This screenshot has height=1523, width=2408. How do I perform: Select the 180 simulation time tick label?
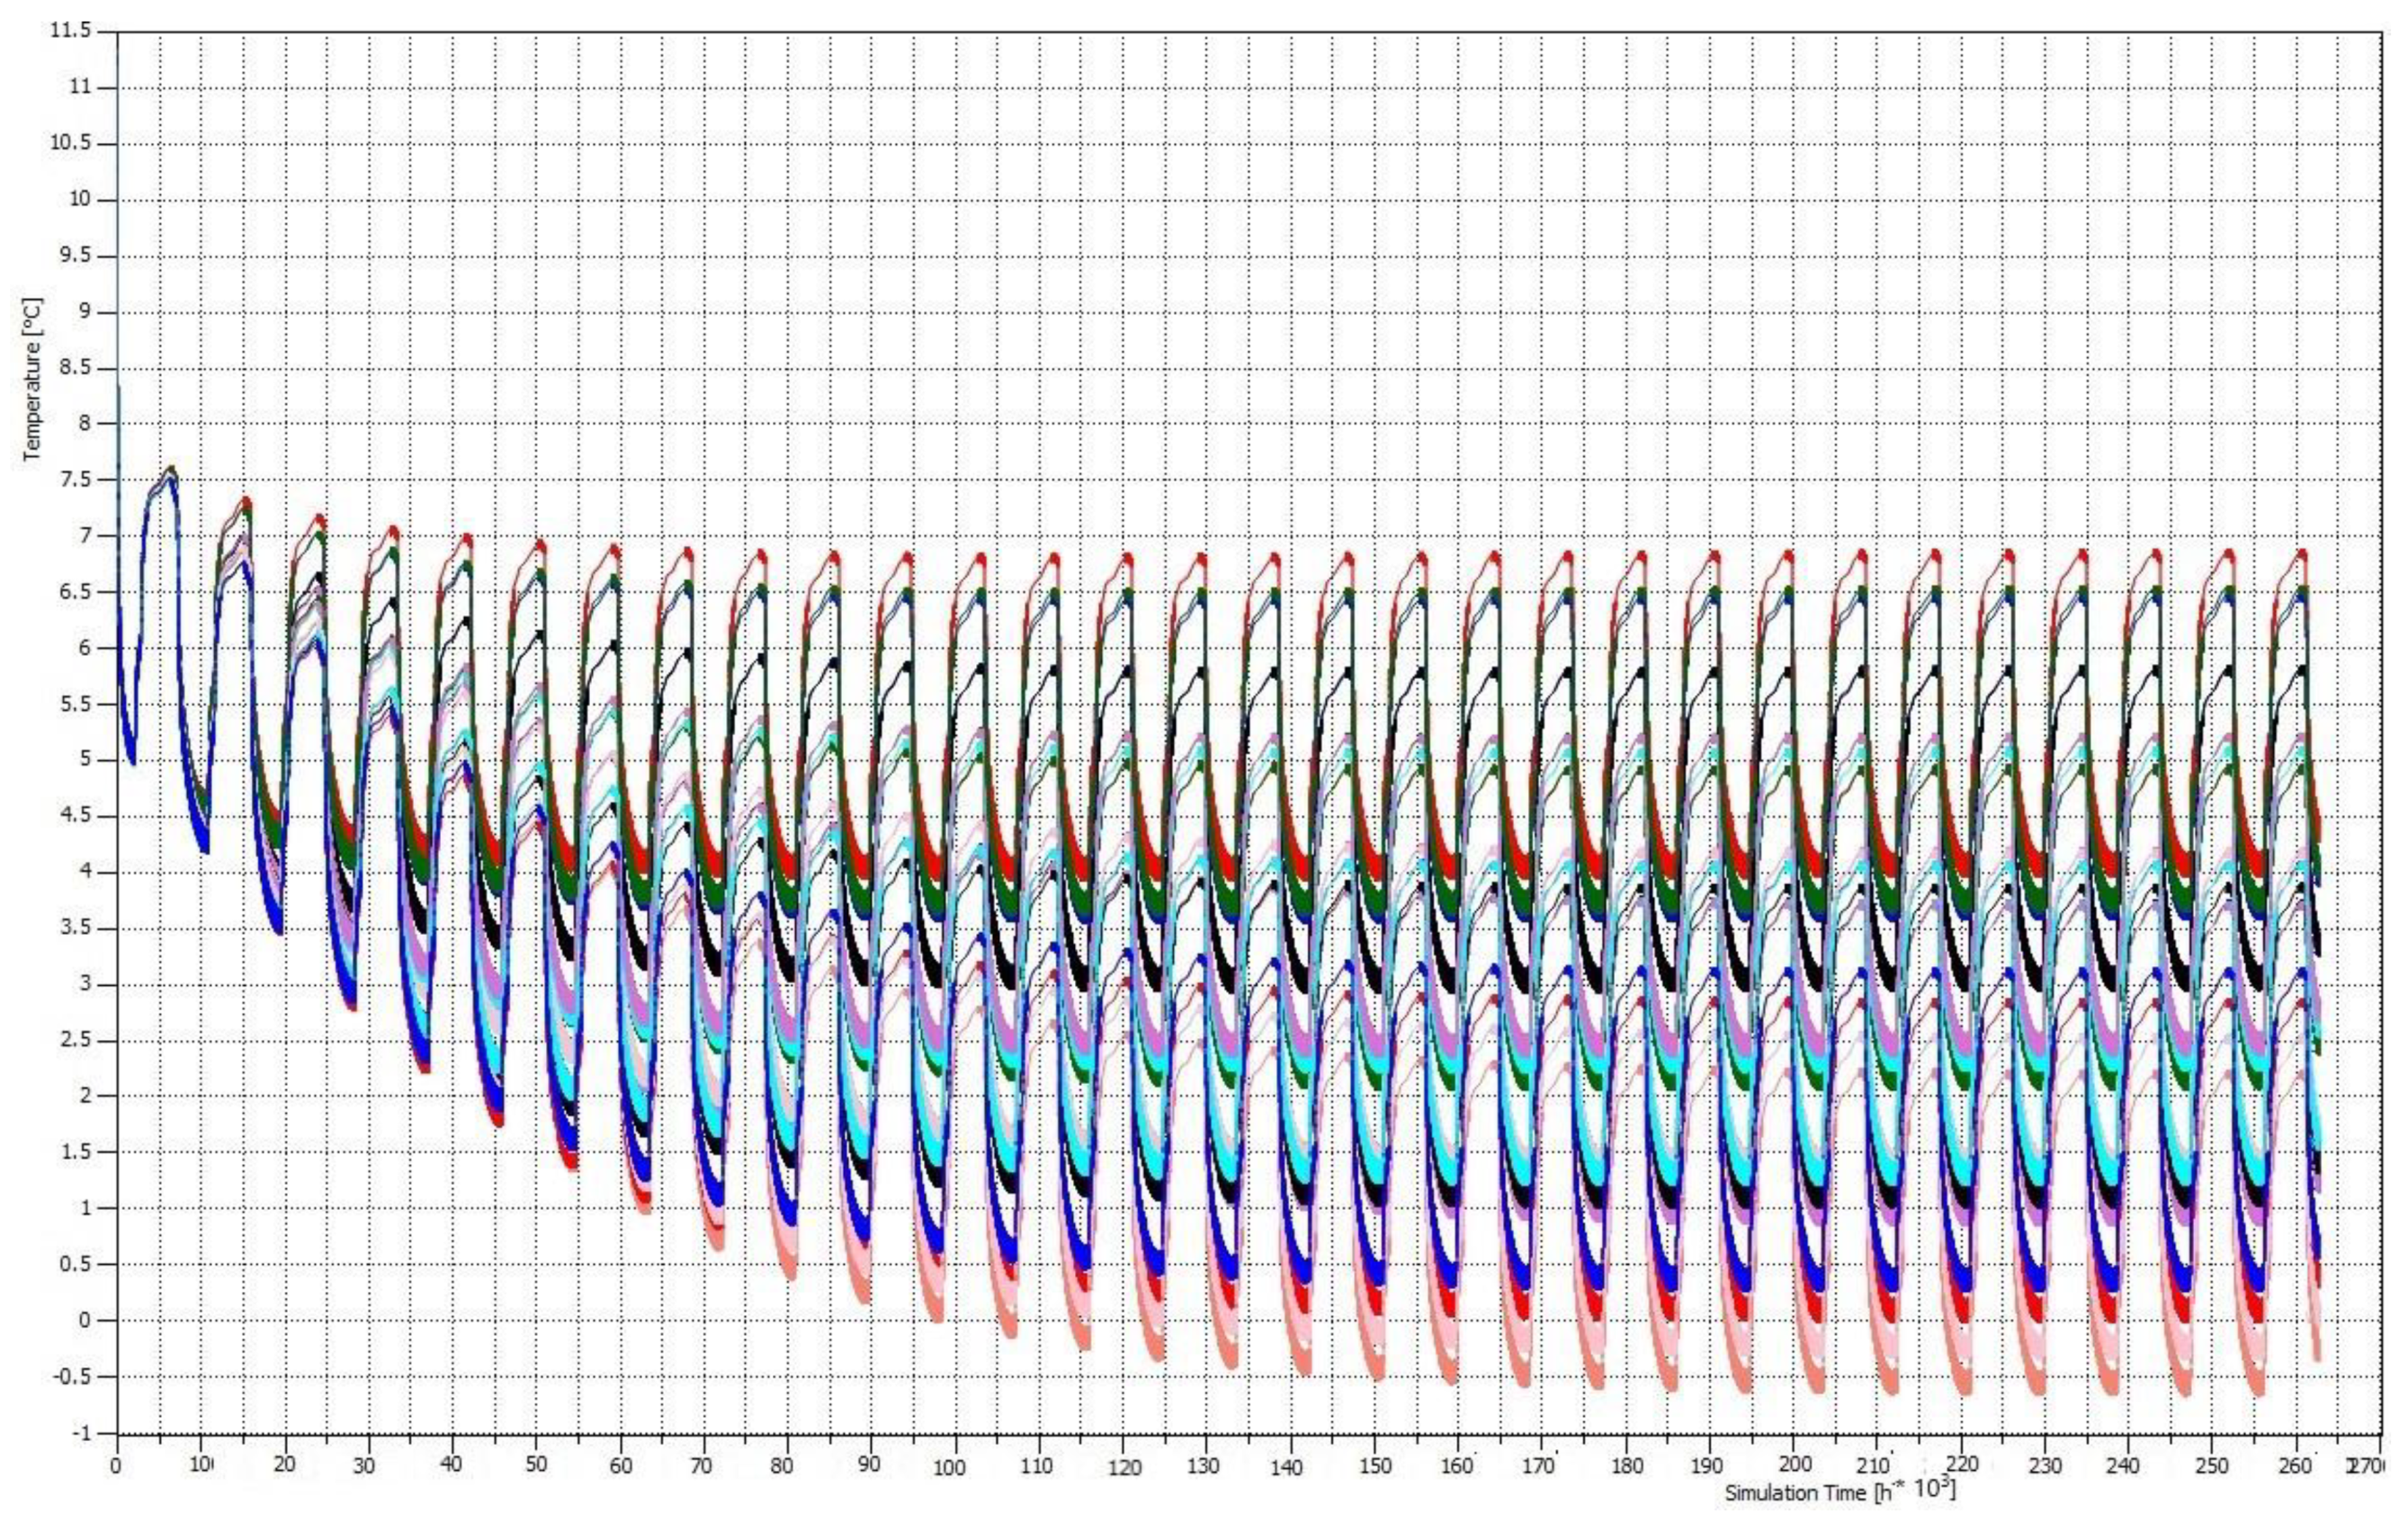pos(1627,1465)
